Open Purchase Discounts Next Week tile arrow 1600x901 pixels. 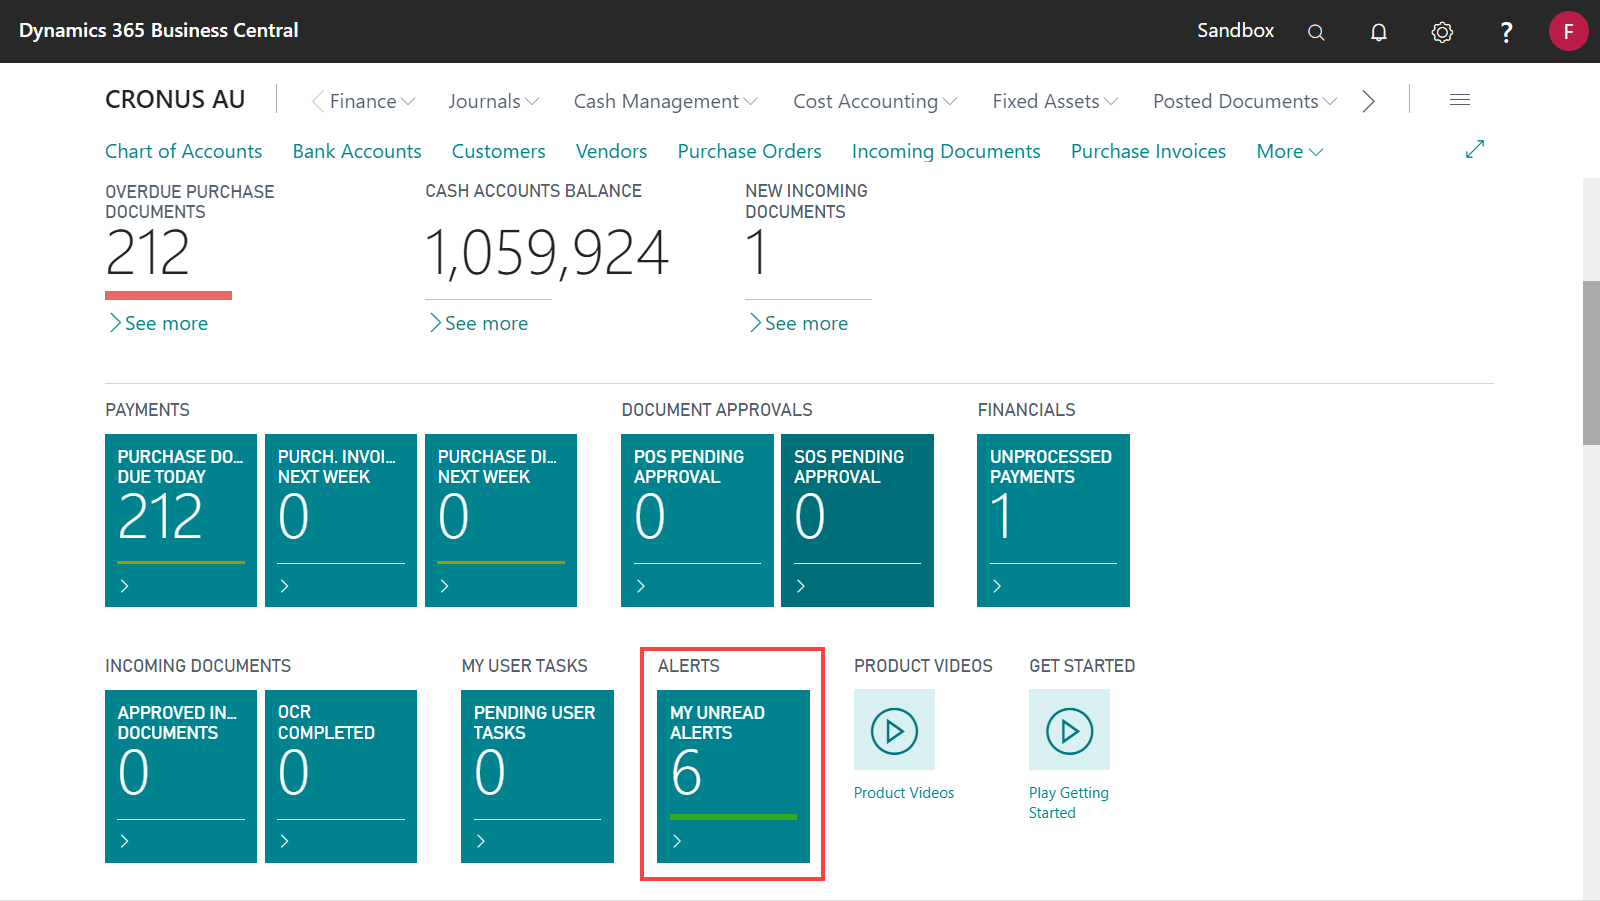click(445, 586)
